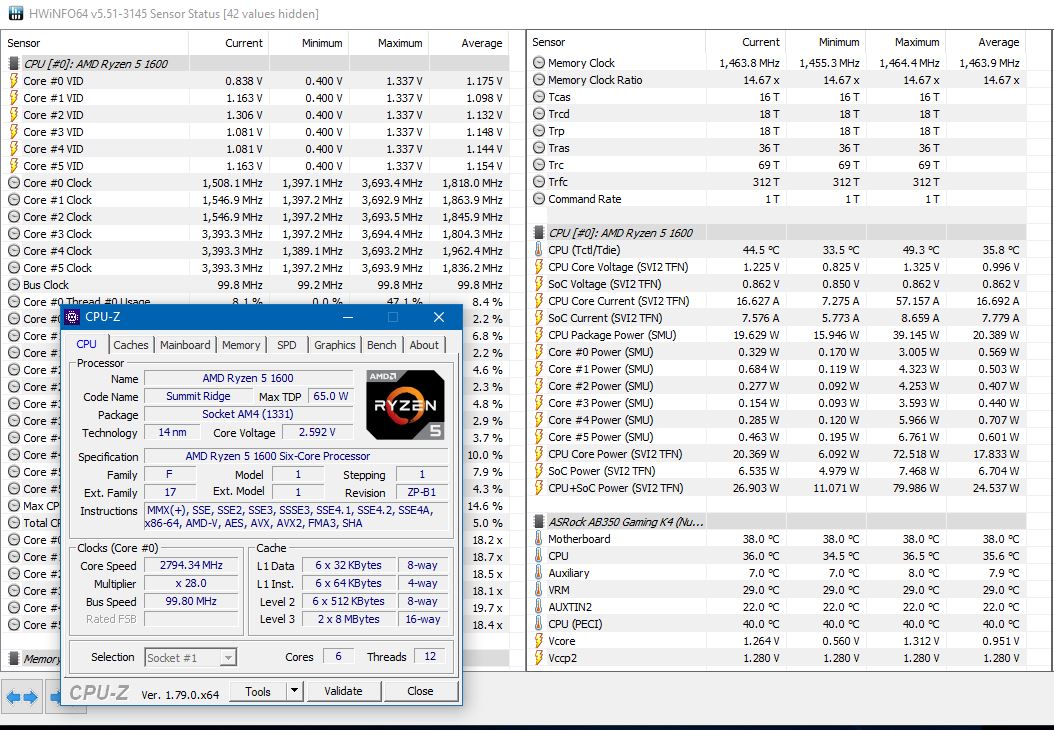This screenshot has width=1054, height=730.
Task: Click the Tools button in CPU-Z
Action: [x=258, y=691]
